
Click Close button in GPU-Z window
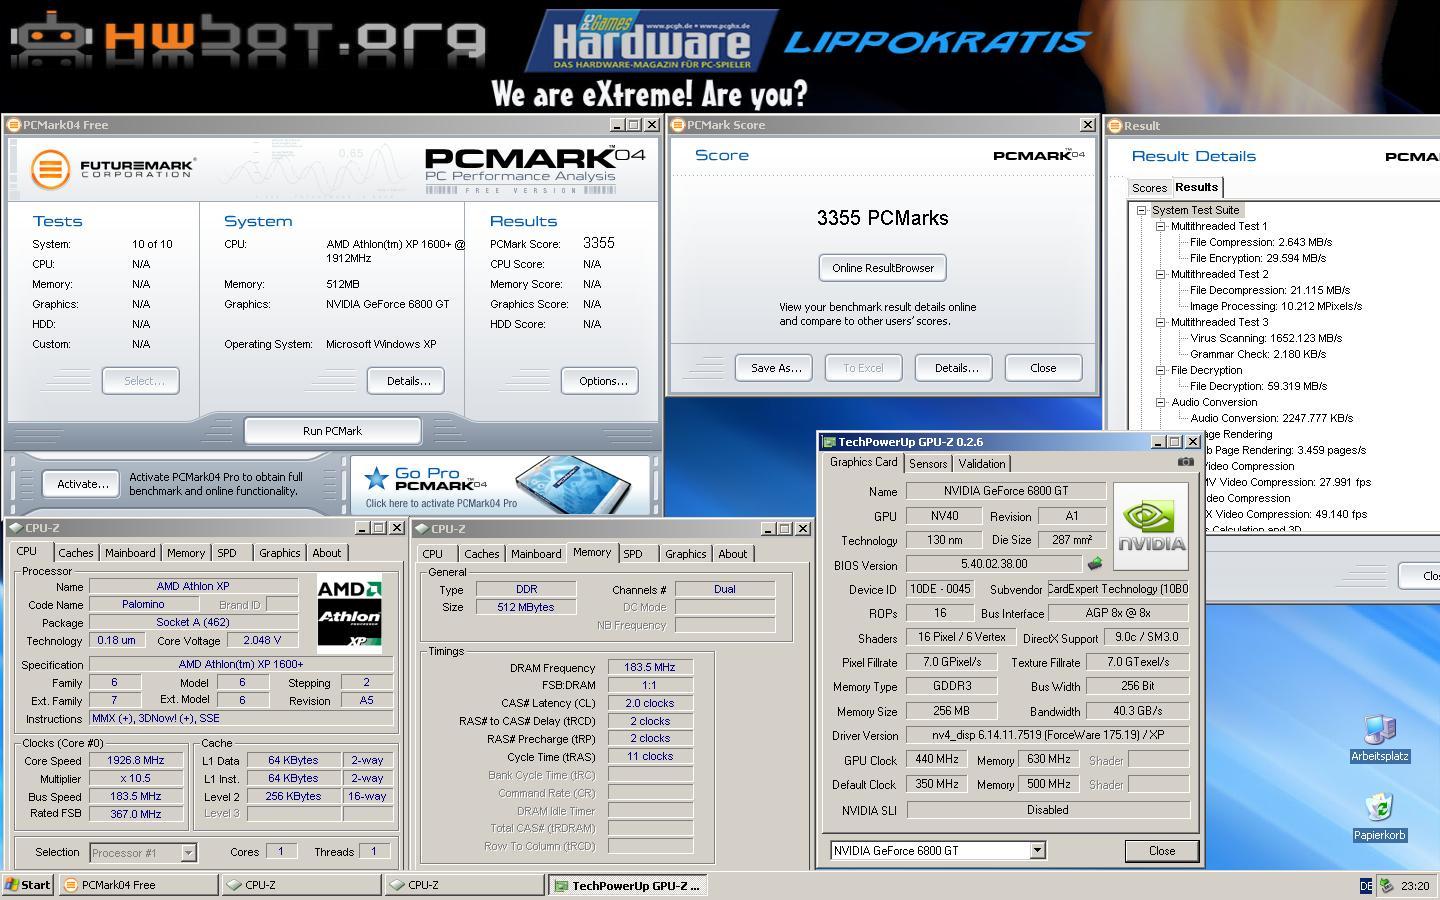pos(1162,851)
